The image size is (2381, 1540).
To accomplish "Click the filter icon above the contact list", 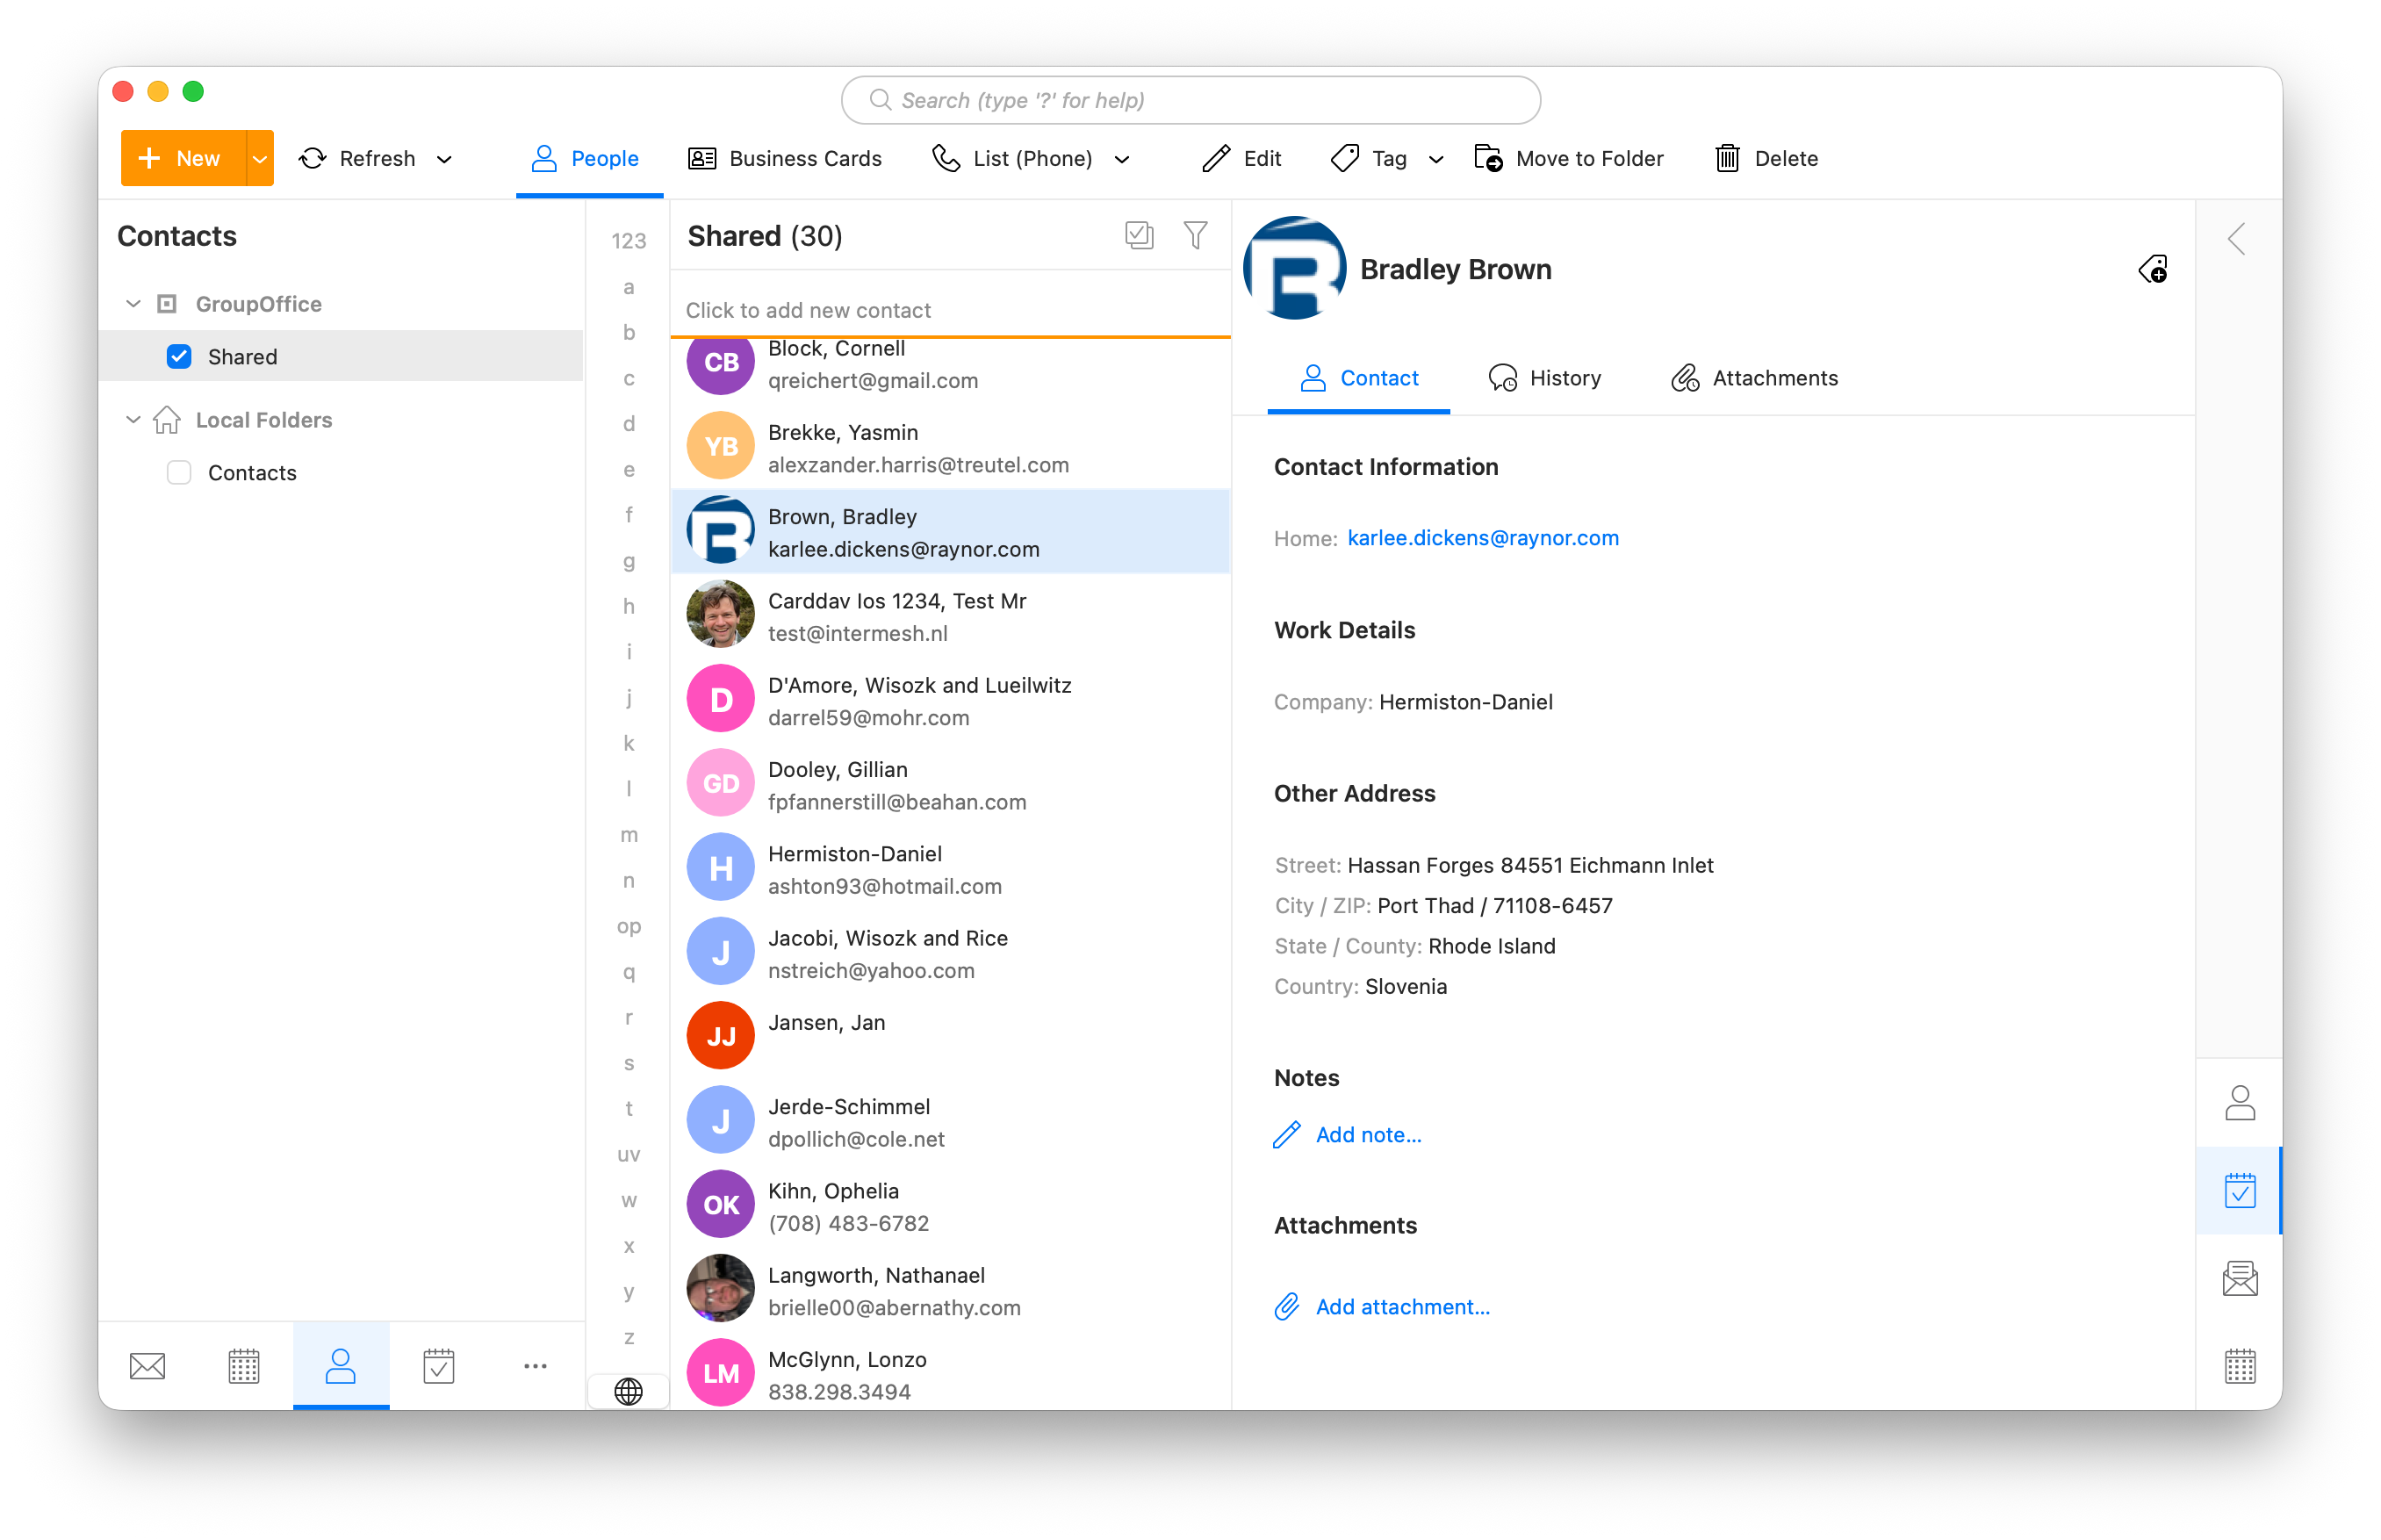I will point(1196,235).
